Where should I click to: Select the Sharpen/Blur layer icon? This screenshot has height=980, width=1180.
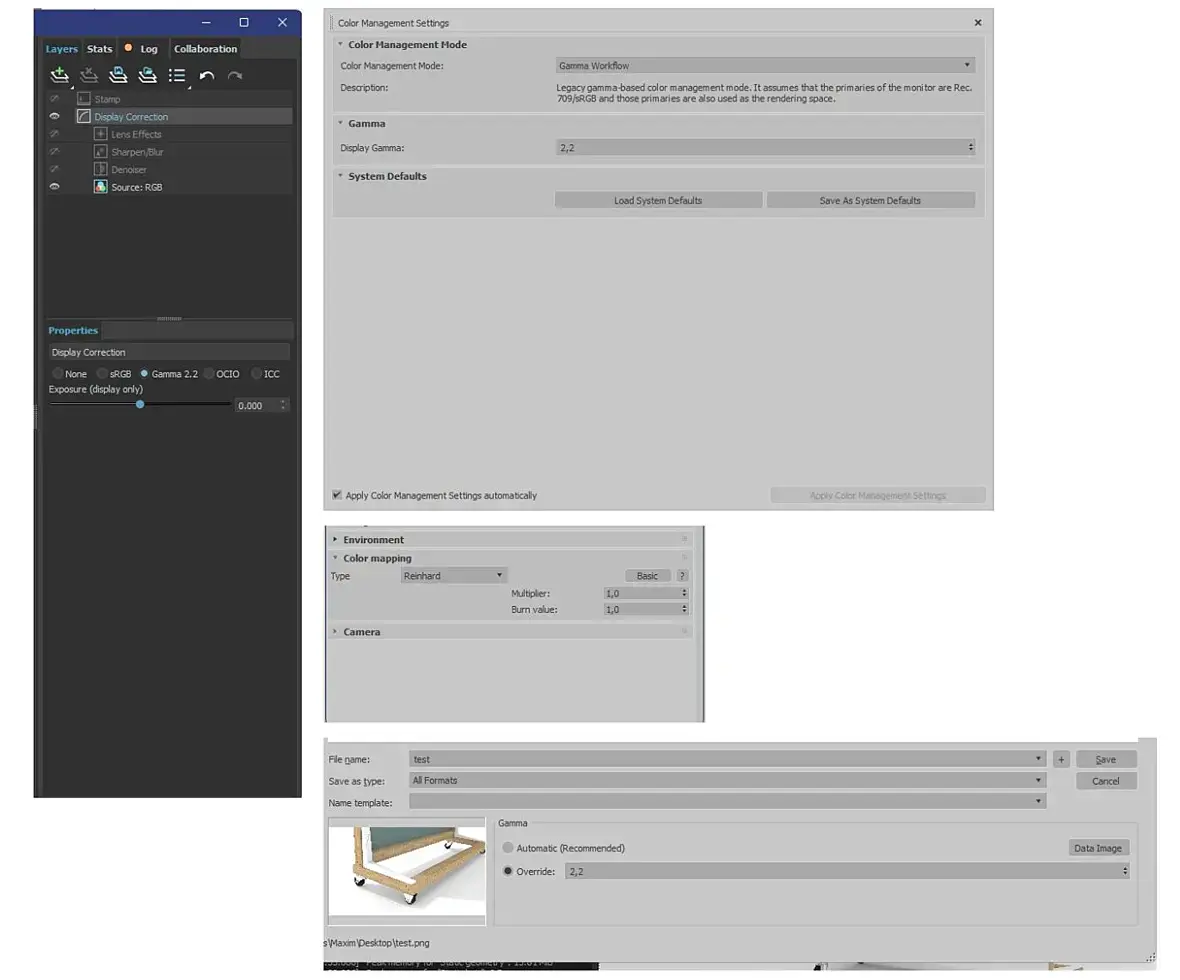click(x=100, y=151)
